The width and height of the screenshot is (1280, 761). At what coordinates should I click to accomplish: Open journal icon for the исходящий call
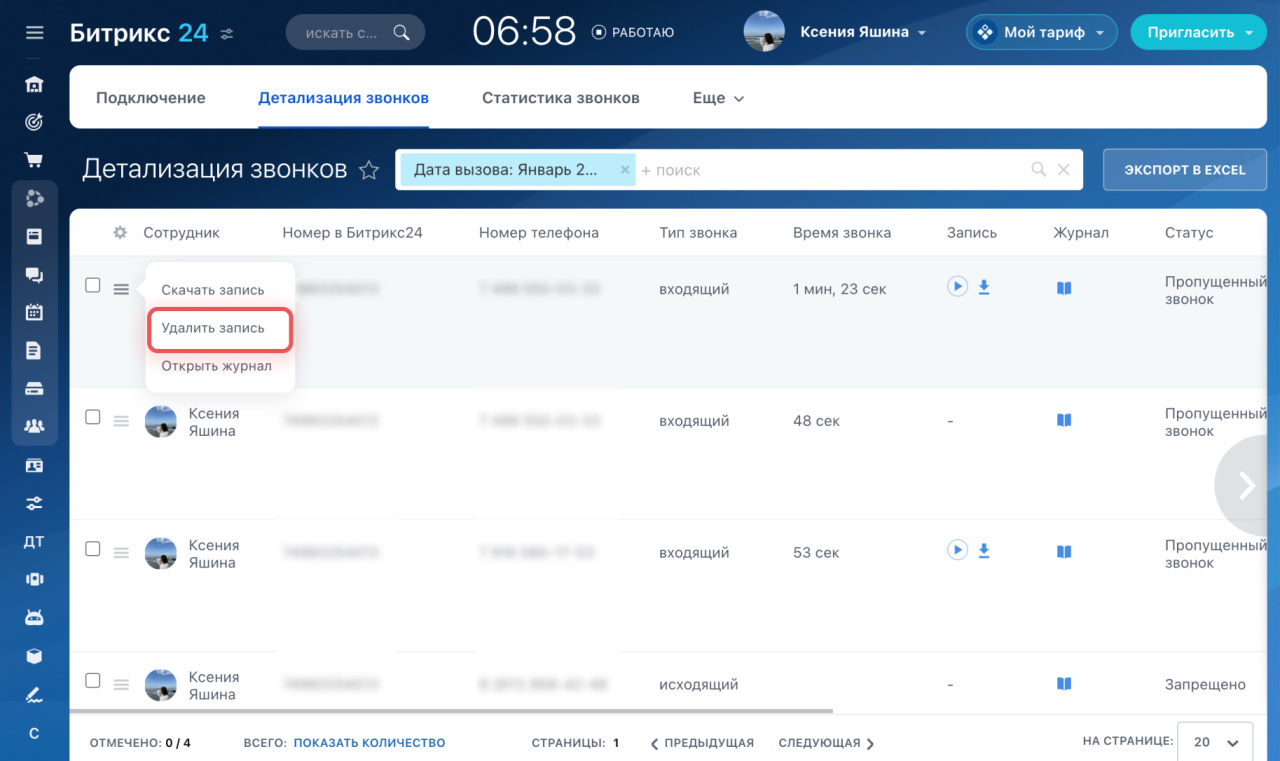(1064, 684)
